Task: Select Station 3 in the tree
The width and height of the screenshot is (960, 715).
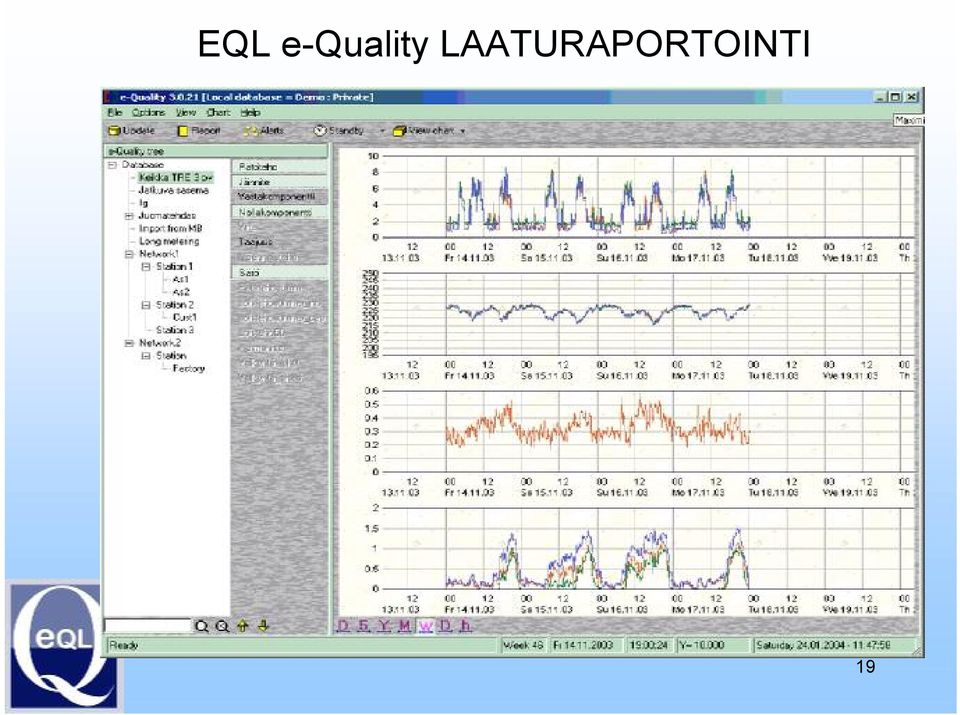Action: (175, 331)
